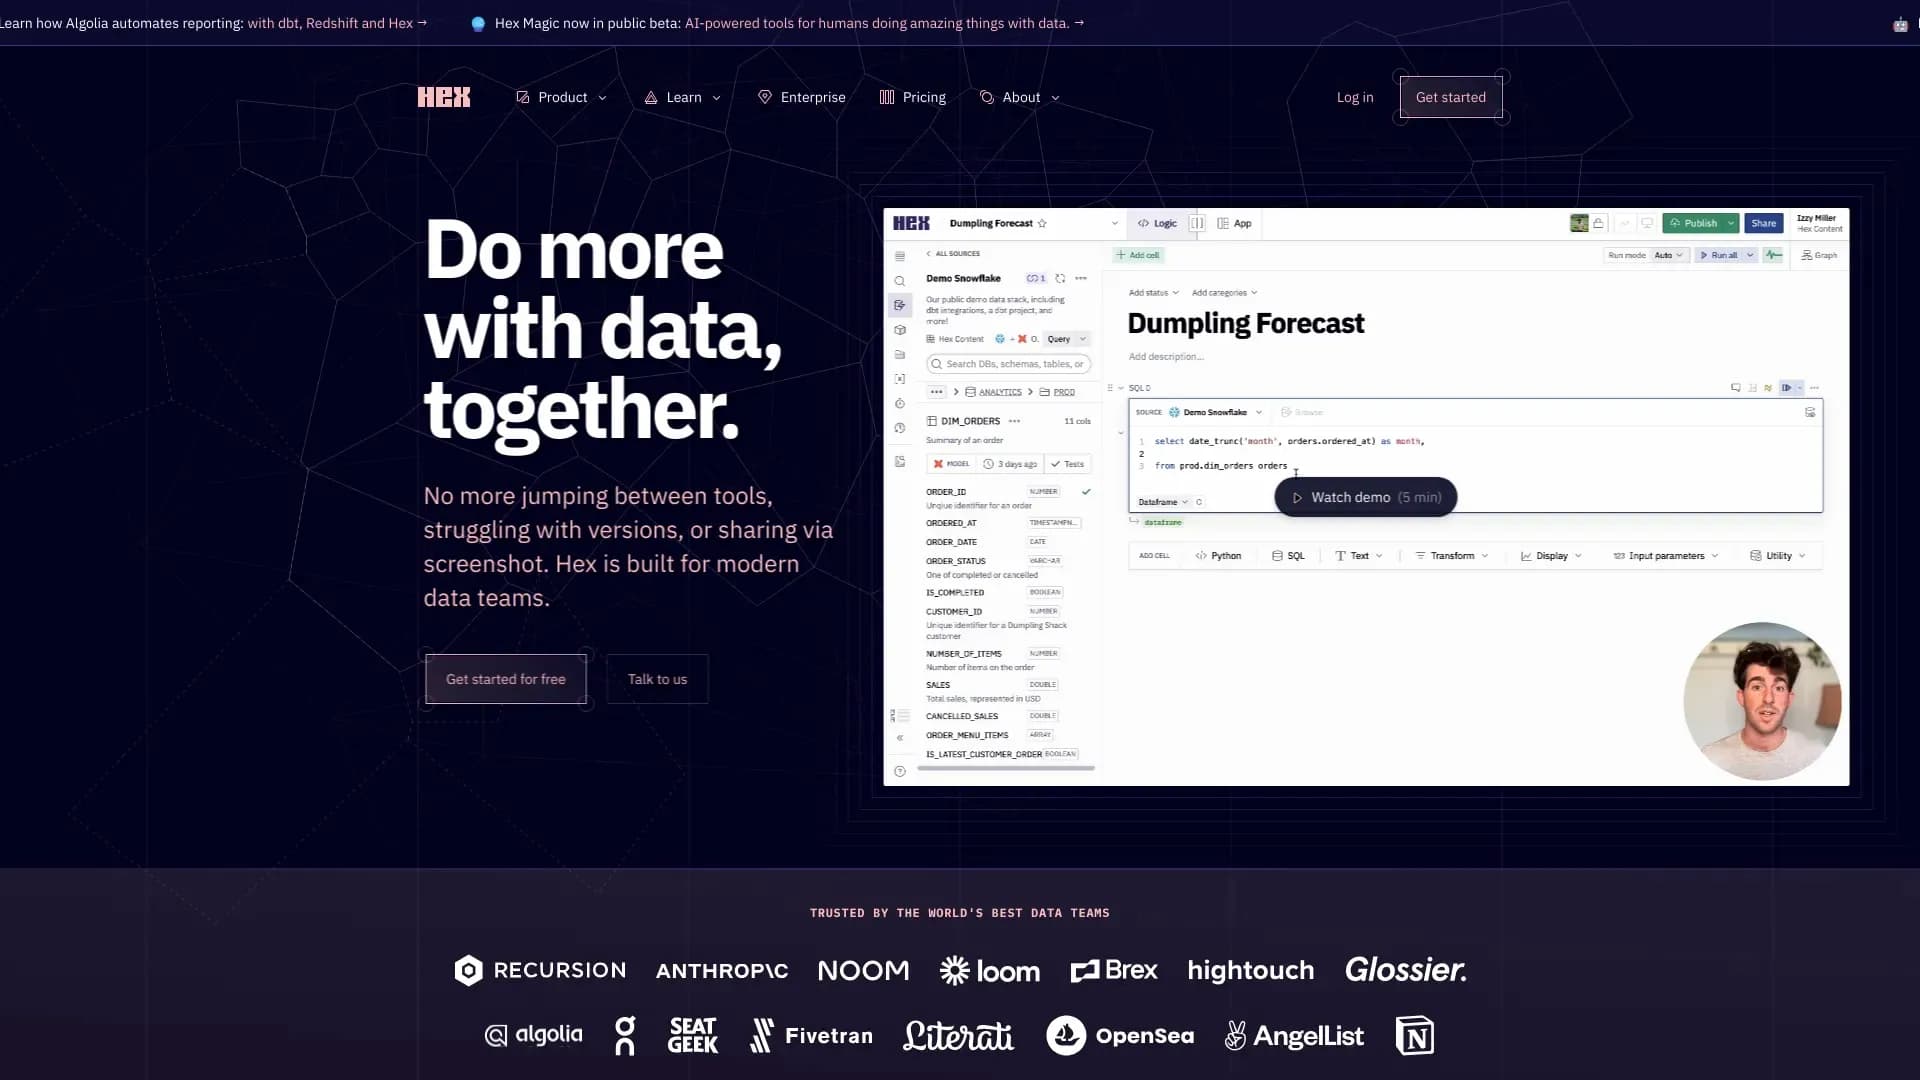This screenshot has height=1080, width=1920.
Task: Click Add cell at the top of the notebook
Action: (x=1138, y=255)
